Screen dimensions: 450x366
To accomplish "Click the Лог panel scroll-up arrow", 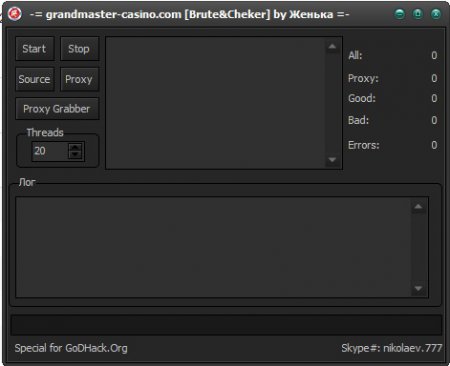I will tap(418, 207).
